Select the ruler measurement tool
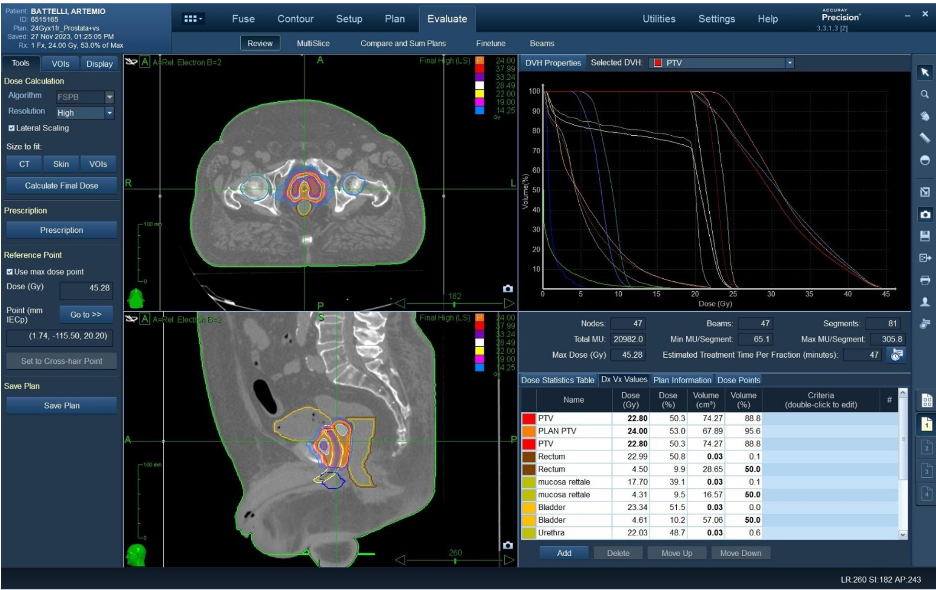 [925, 138]
